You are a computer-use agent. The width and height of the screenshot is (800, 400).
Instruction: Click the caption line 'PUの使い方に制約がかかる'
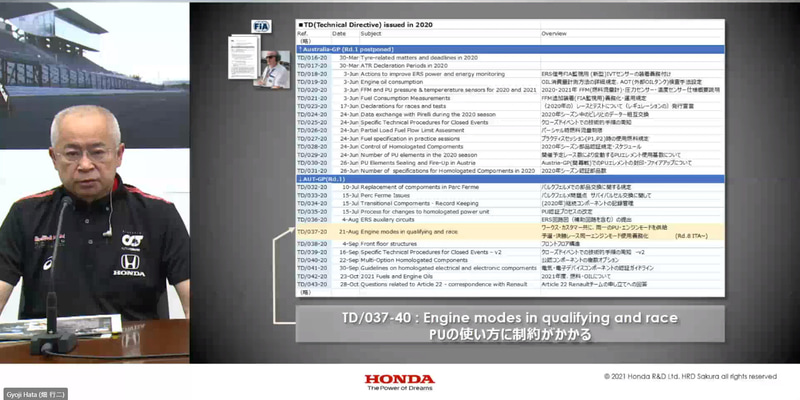[510, 334]
